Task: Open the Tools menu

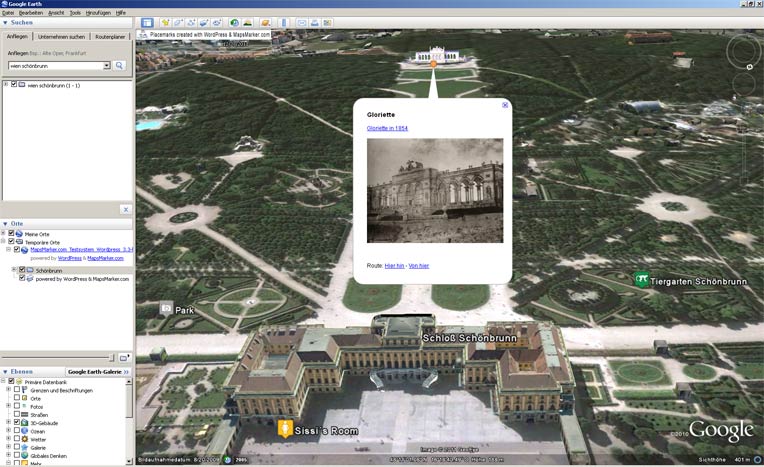Action: tap(75, 13)
